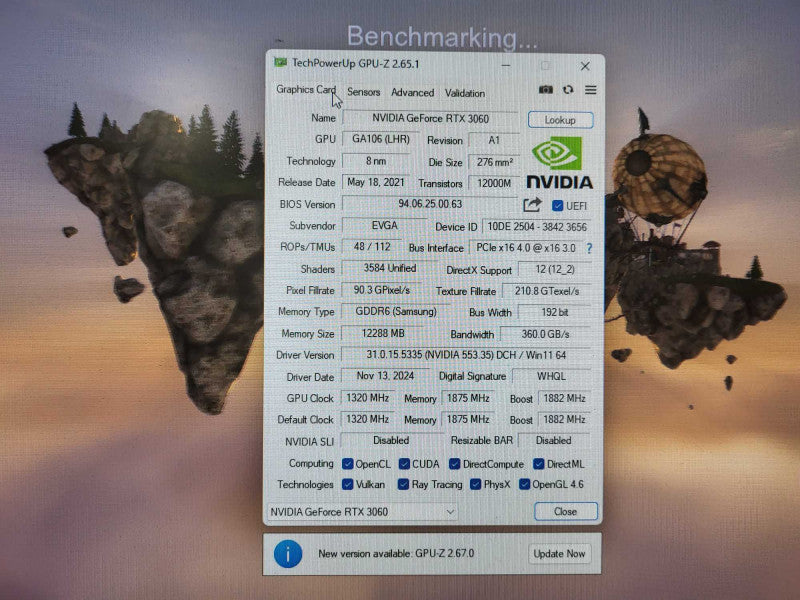Toggle the OpenGL 4.6 checkbox

coord(524,484)
